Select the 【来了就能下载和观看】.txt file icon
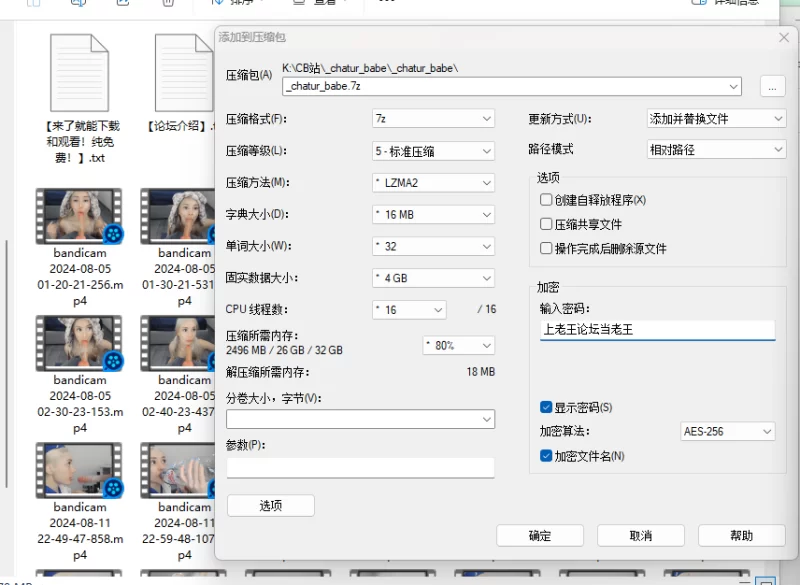 point(80,73)
